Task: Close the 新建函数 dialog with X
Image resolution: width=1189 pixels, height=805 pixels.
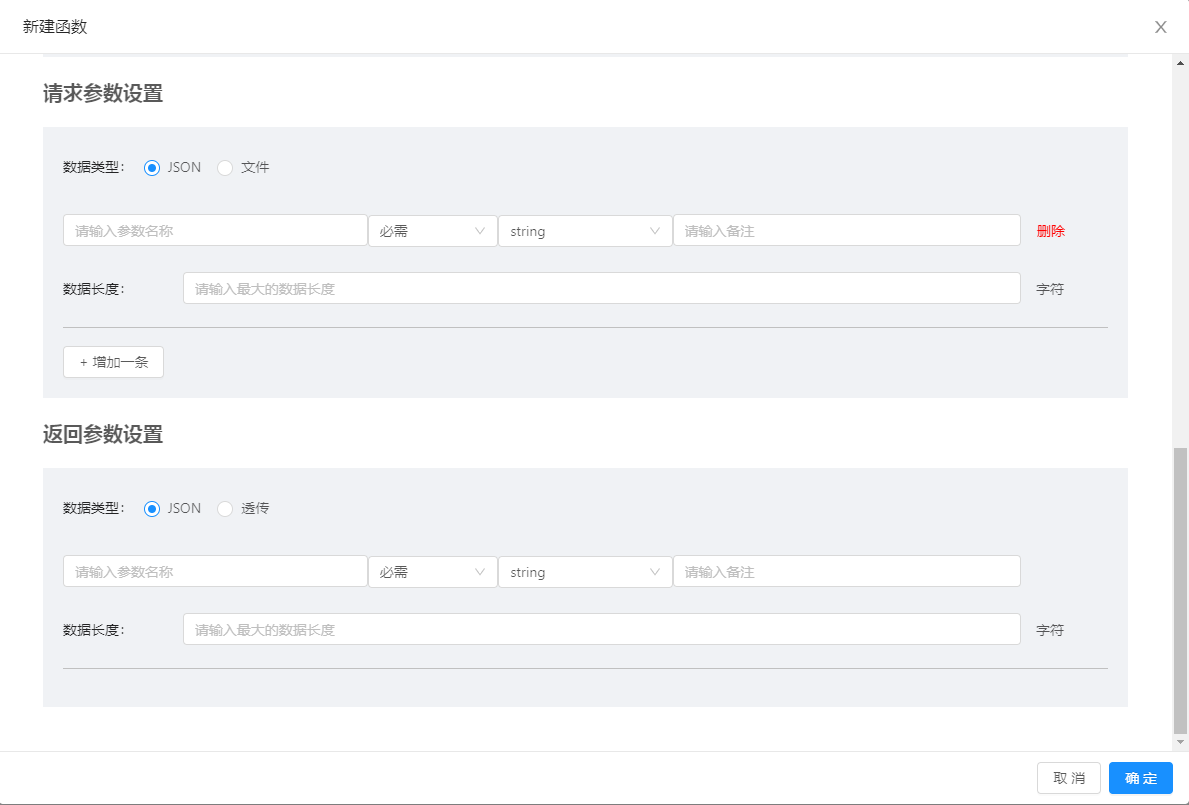Action: (x=1160, y=27)
